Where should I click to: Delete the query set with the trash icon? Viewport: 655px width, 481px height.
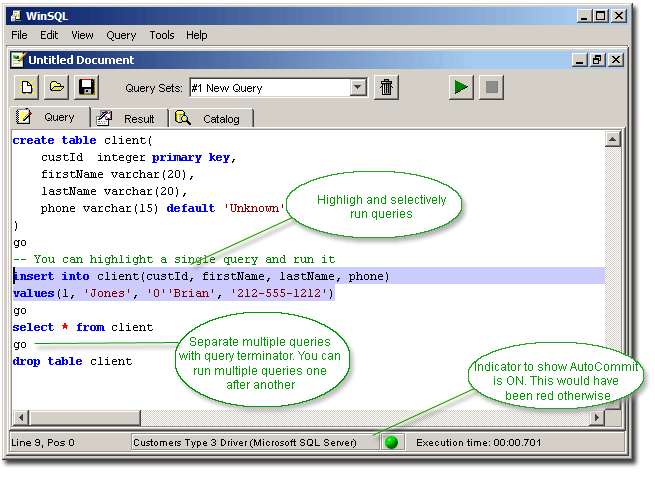386,87
